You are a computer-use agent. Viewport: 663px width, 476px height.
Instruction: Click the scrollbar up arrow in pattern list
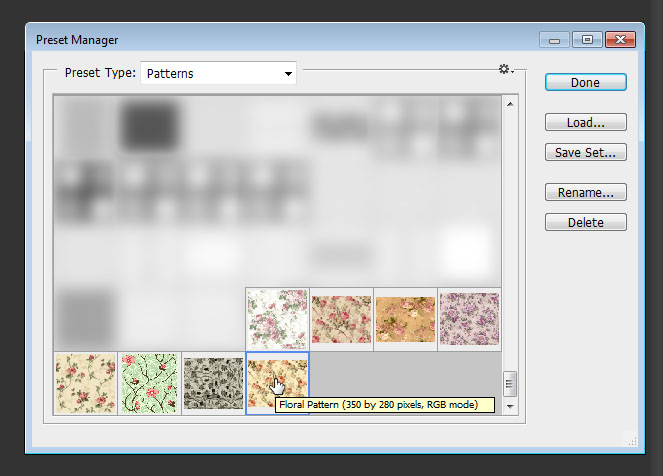(510, 104)
